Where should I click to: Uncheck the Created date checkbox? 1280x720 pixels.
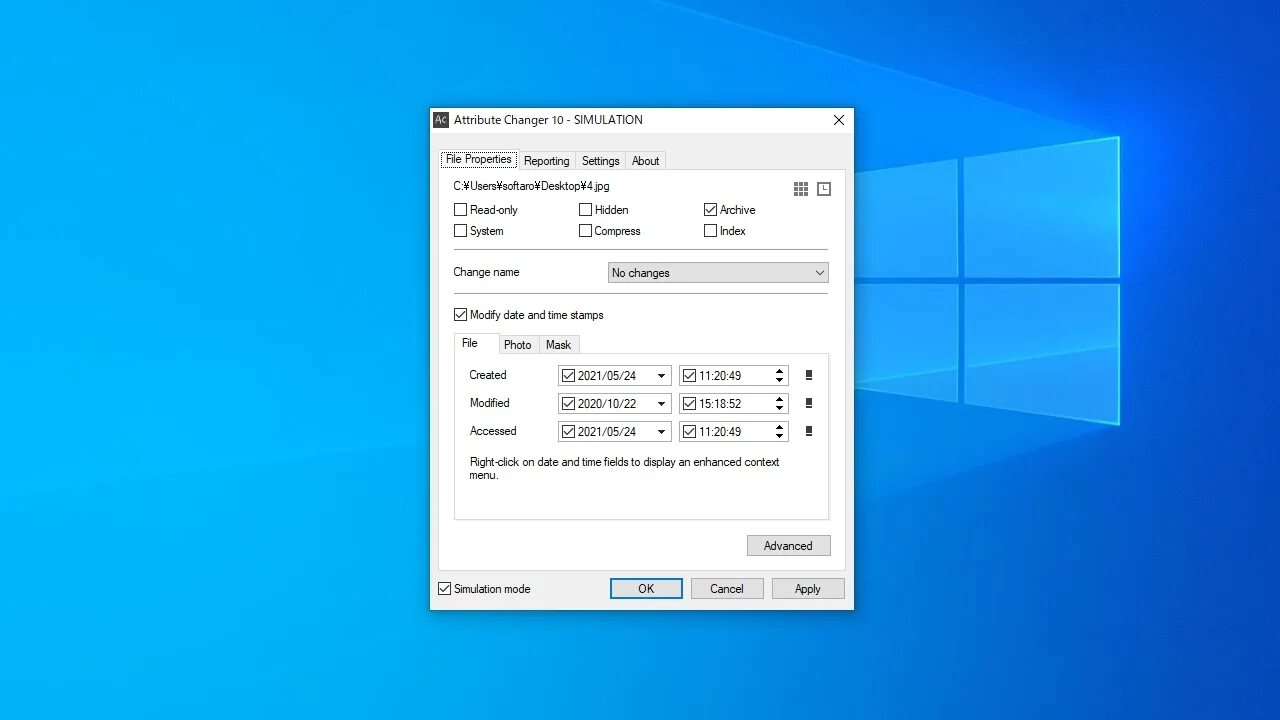(x=568, y=376)
